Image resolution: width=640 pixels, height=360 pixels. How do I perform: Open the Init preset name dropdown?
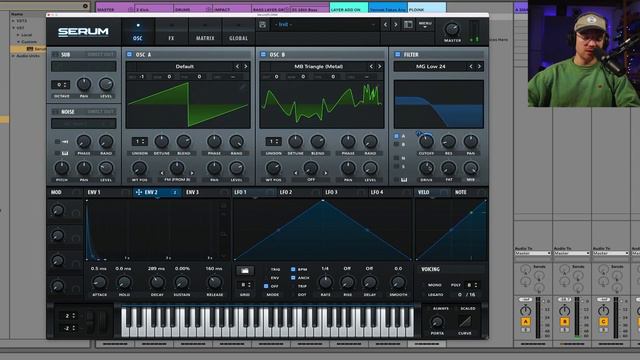(x=325, y=25)
